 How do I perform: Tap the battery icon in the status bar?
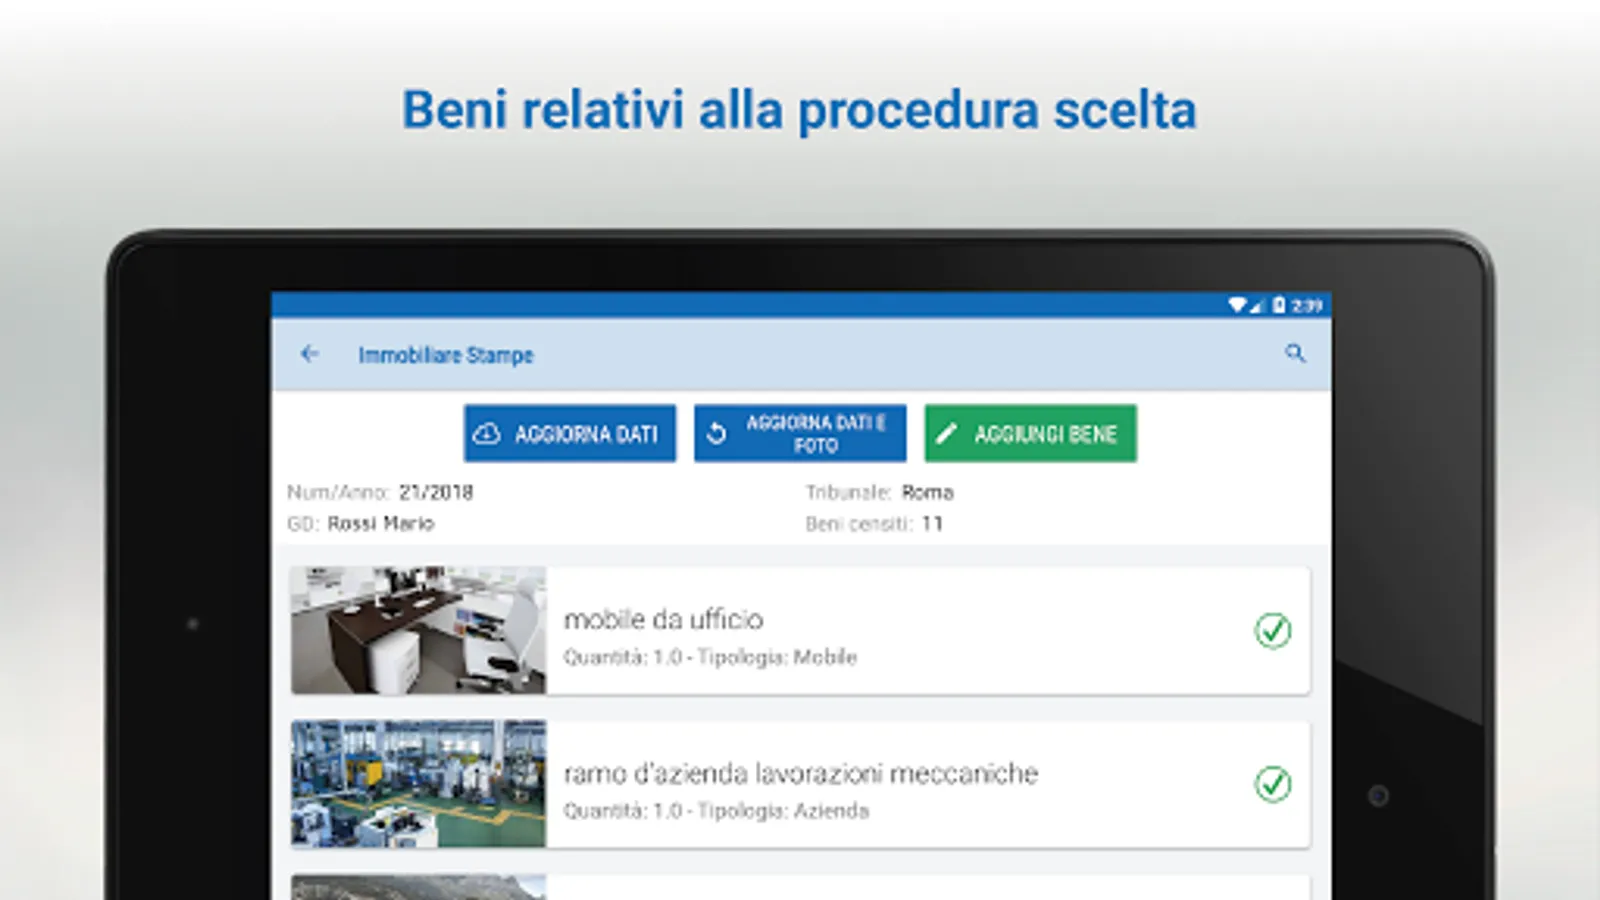1278,305
